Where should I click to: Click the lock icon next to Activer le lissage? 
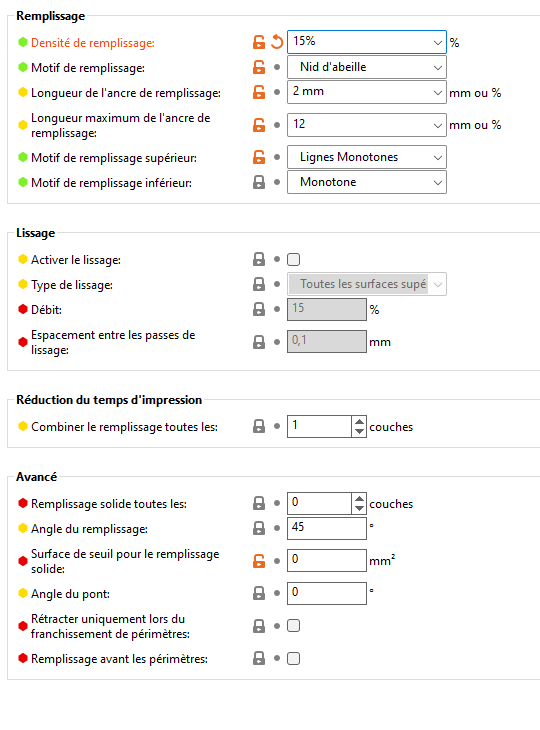click(259, 259)
